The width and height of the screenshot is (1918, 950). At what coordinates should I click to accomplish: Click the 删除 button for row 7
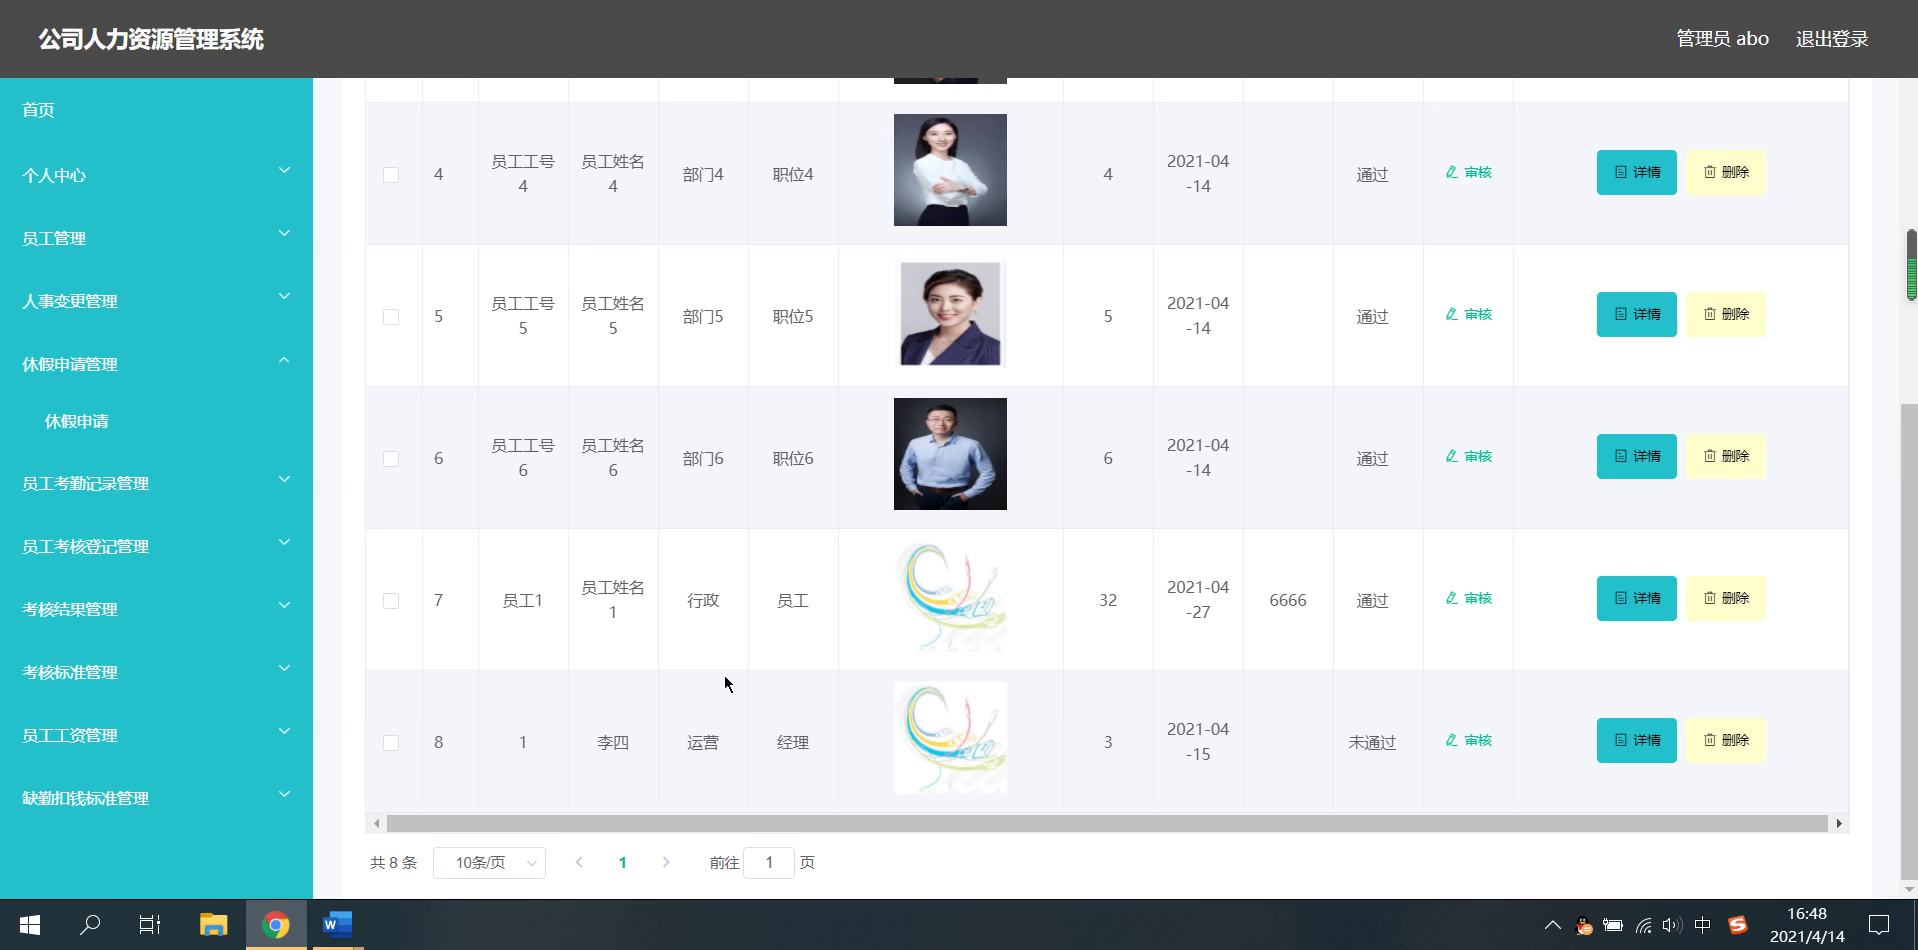1726,598
